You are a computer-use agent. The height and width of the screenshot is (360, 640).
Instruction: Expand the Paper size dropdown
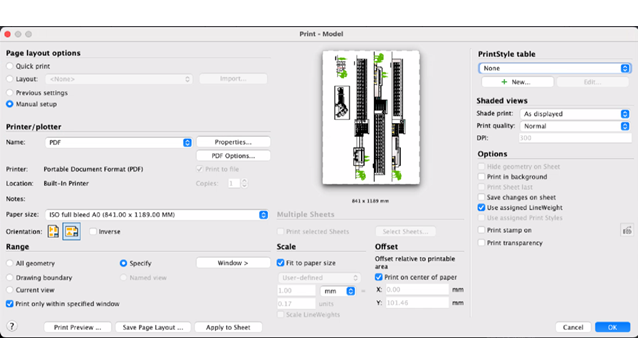pyautogui.click(x=157, y=215)
